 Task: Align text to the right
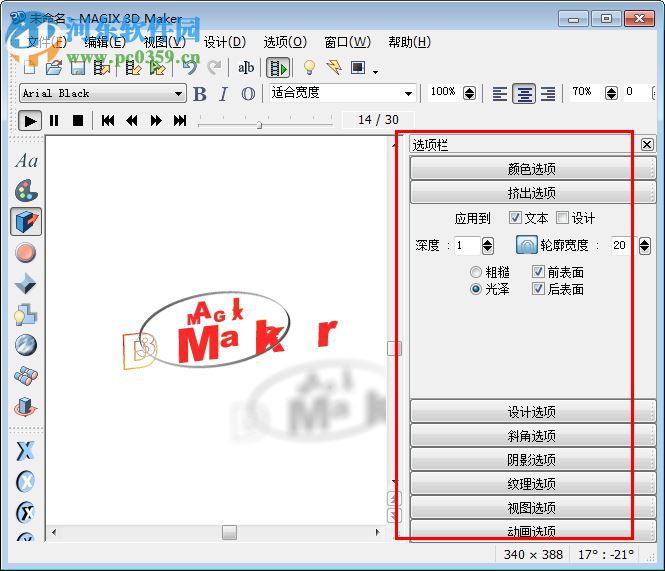pyautogui.click(x=548, y=93)
